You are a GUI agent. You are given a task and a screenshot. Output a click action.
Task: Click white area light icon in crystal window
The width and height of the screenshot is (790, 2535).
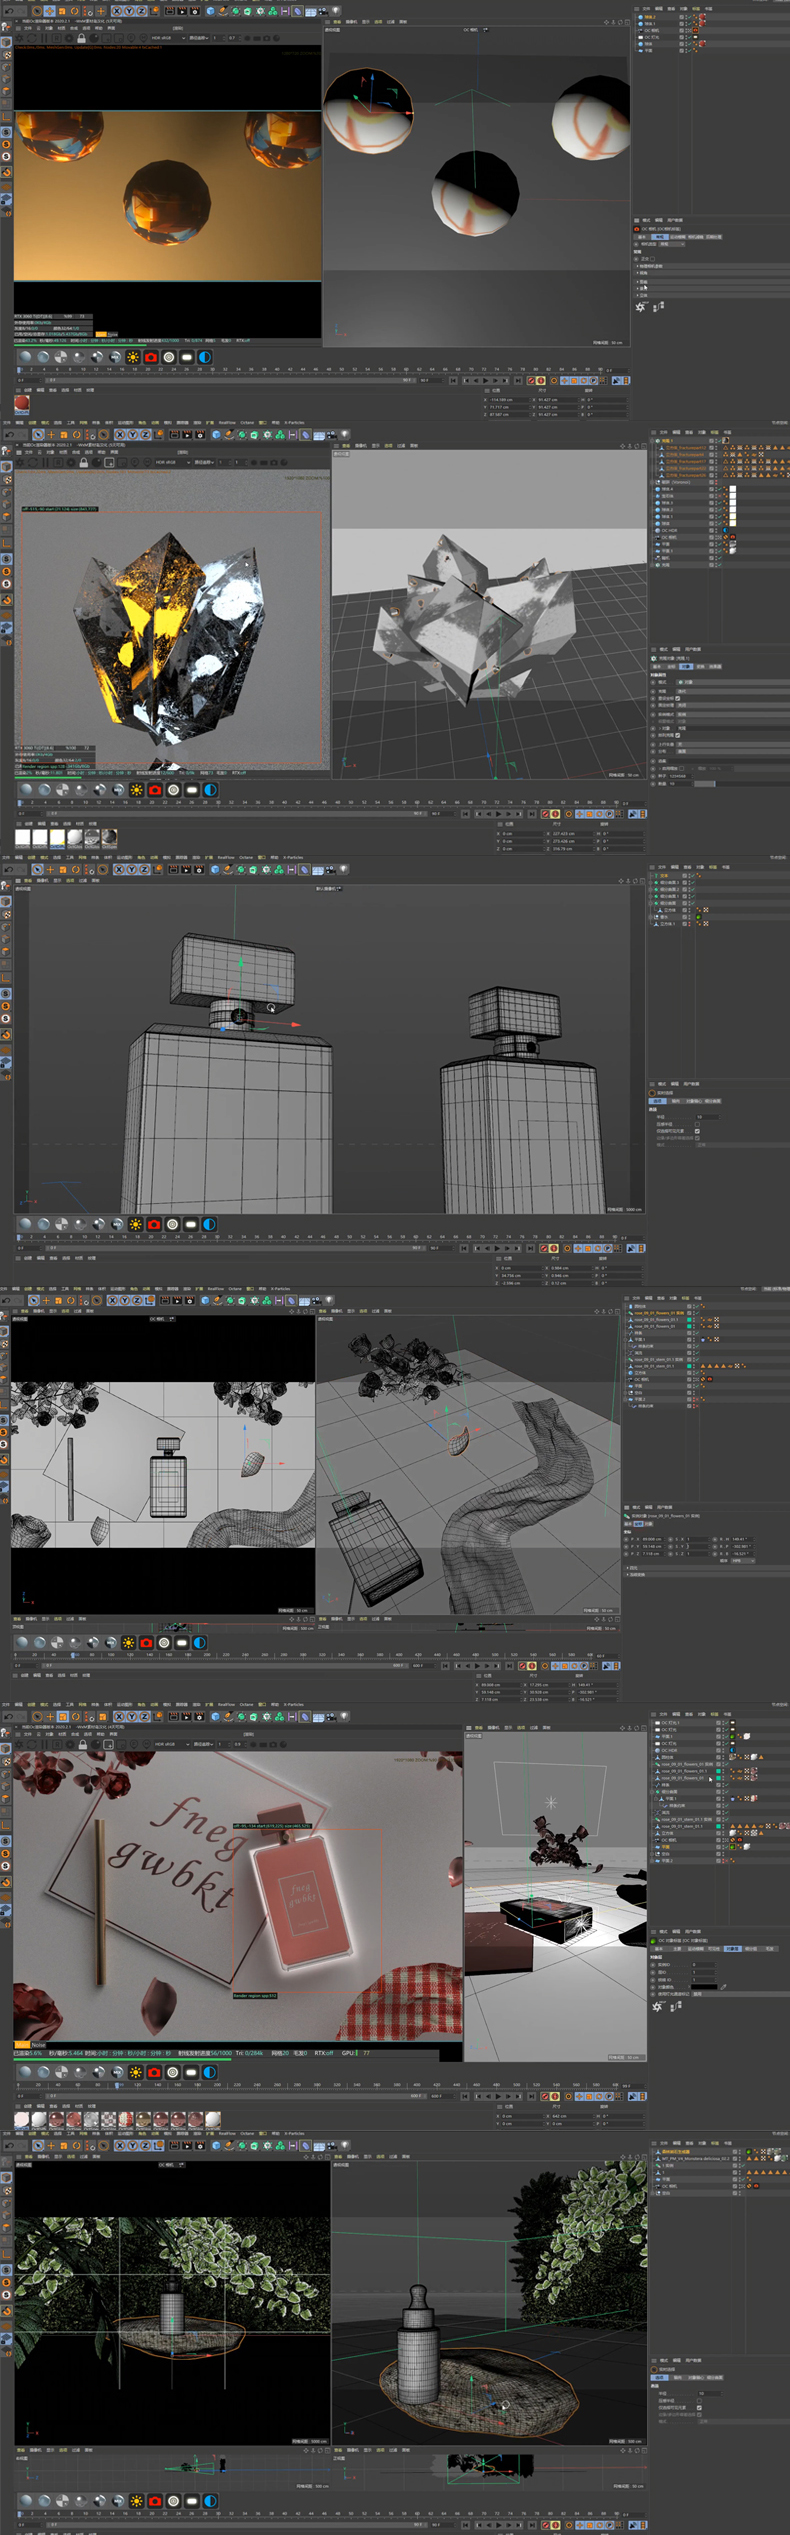(x=192, y=790)
